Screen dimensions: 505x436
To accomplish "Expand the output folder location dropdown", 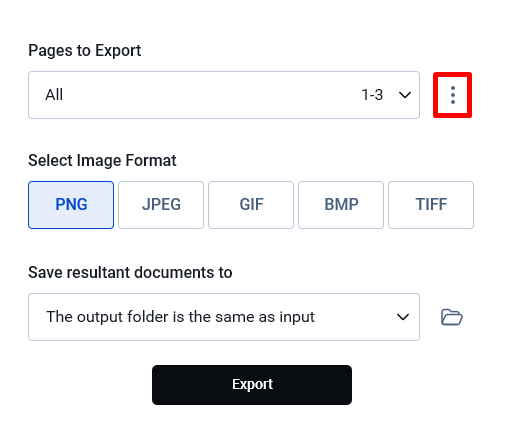I will [x=224, y=317].
